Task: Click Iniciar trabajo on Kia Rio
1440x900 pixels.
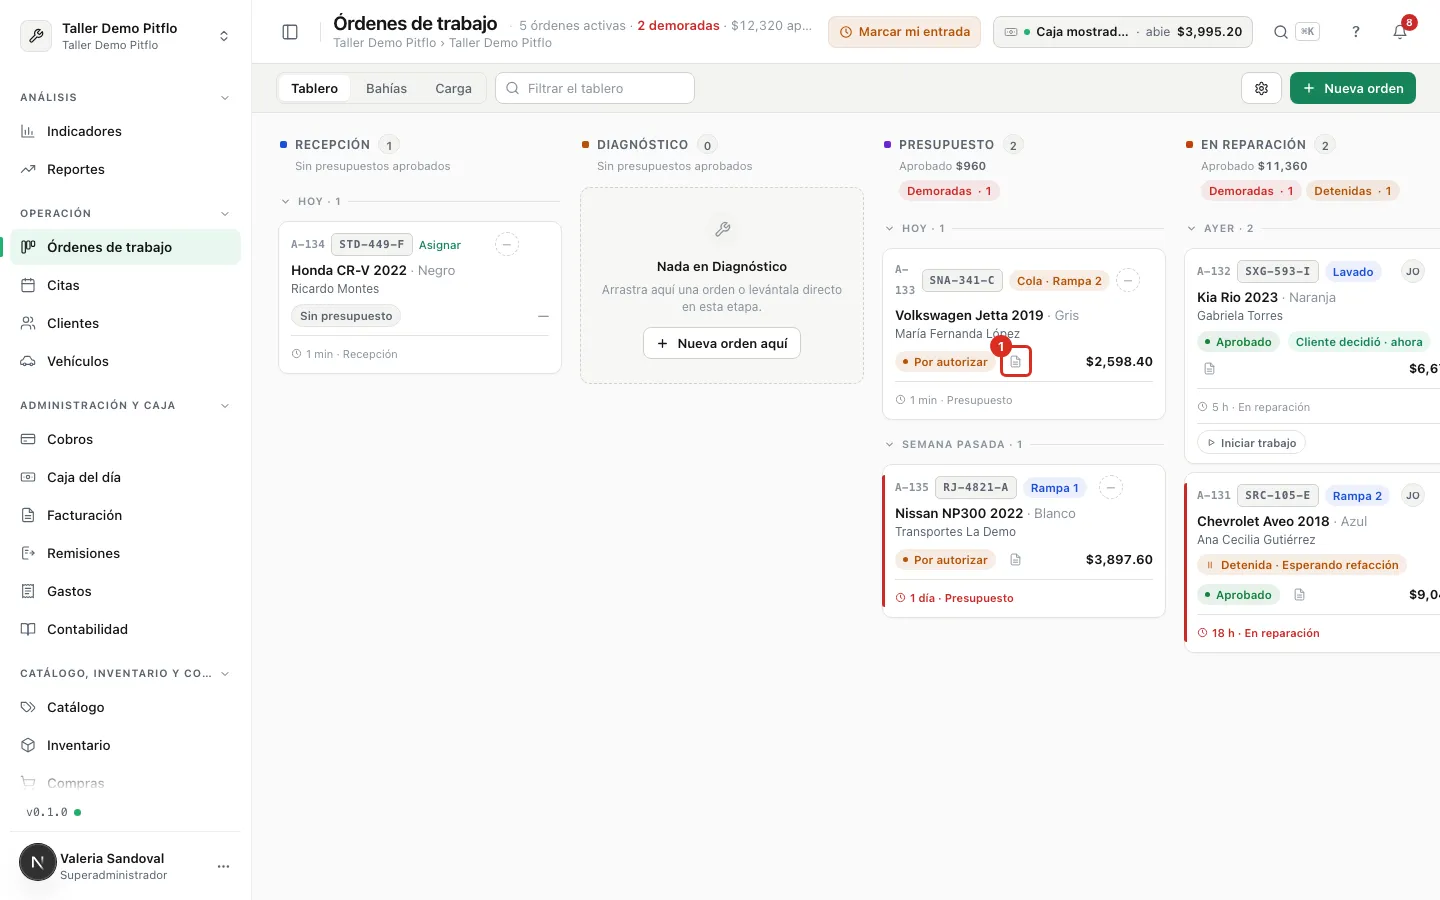Action: (1251, 443)
